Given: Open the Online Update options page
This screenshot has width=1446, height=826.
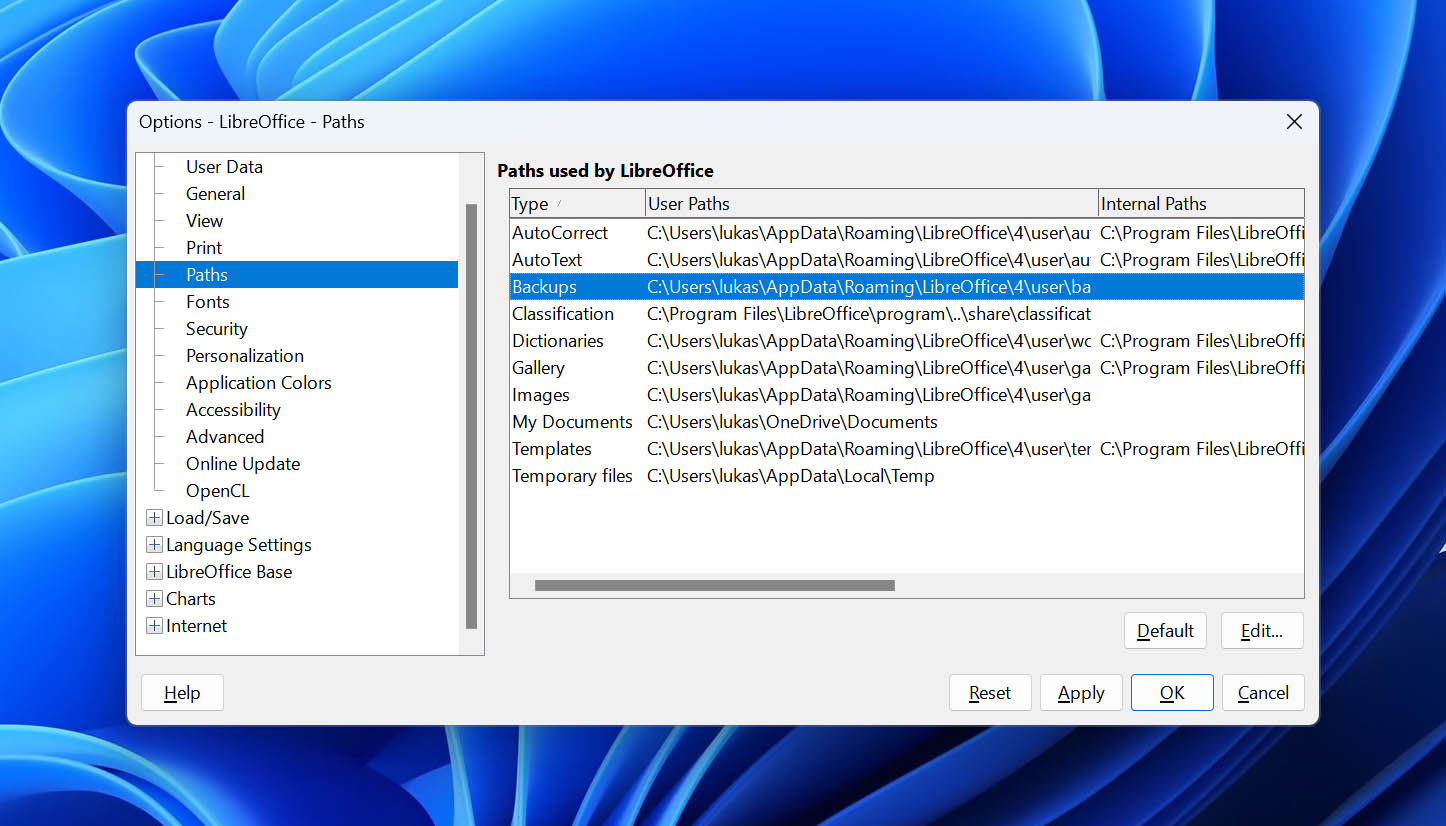Looking at the screenshot, I should pyautogui.click(x=243, y=464).
